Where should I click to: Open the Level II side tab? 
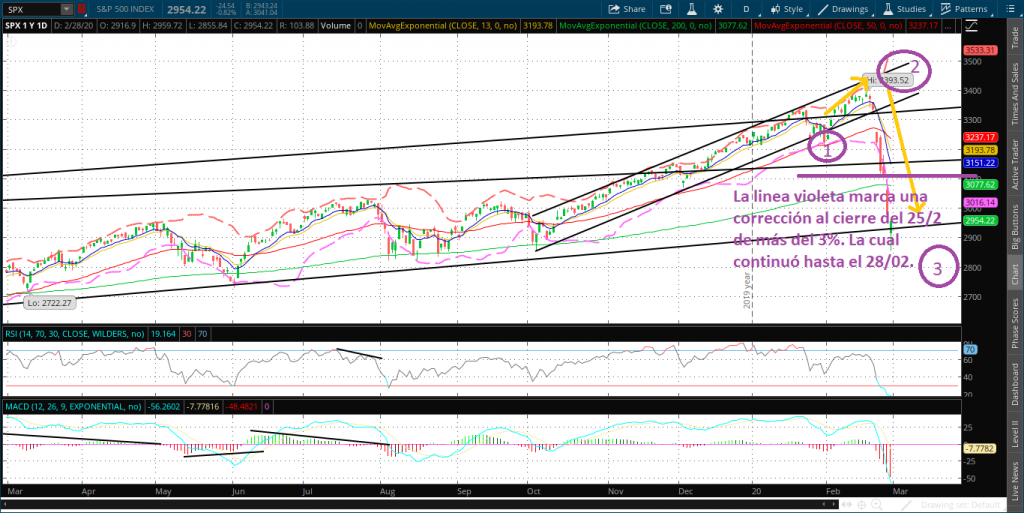[1015, 434]
